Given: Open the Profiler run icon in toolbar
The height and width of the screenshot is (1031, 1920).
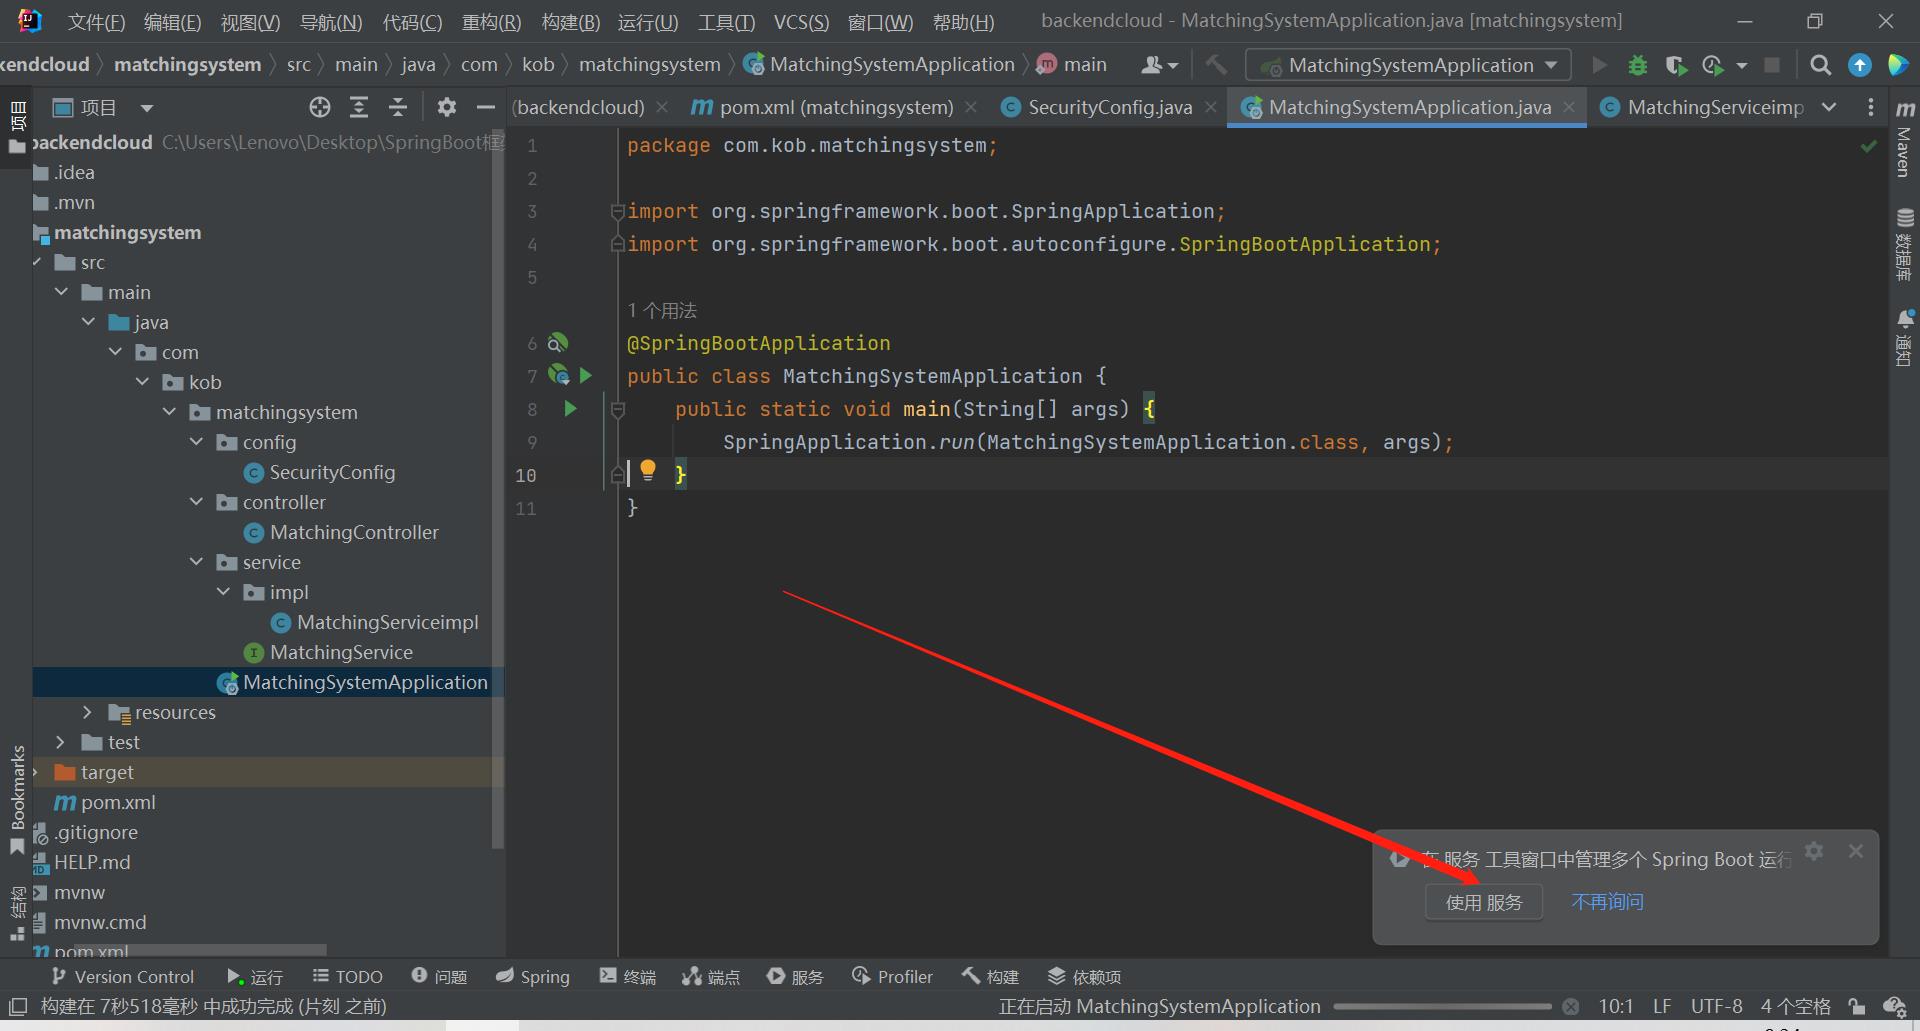Looking at the screenshot, I should tap(1713, 65).
